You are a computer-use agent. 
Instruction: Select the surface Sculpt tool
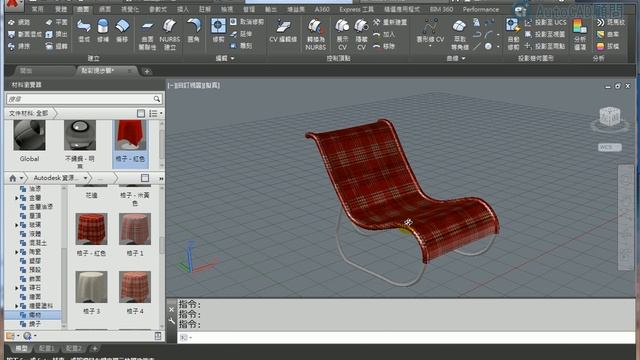coord(241,46)
